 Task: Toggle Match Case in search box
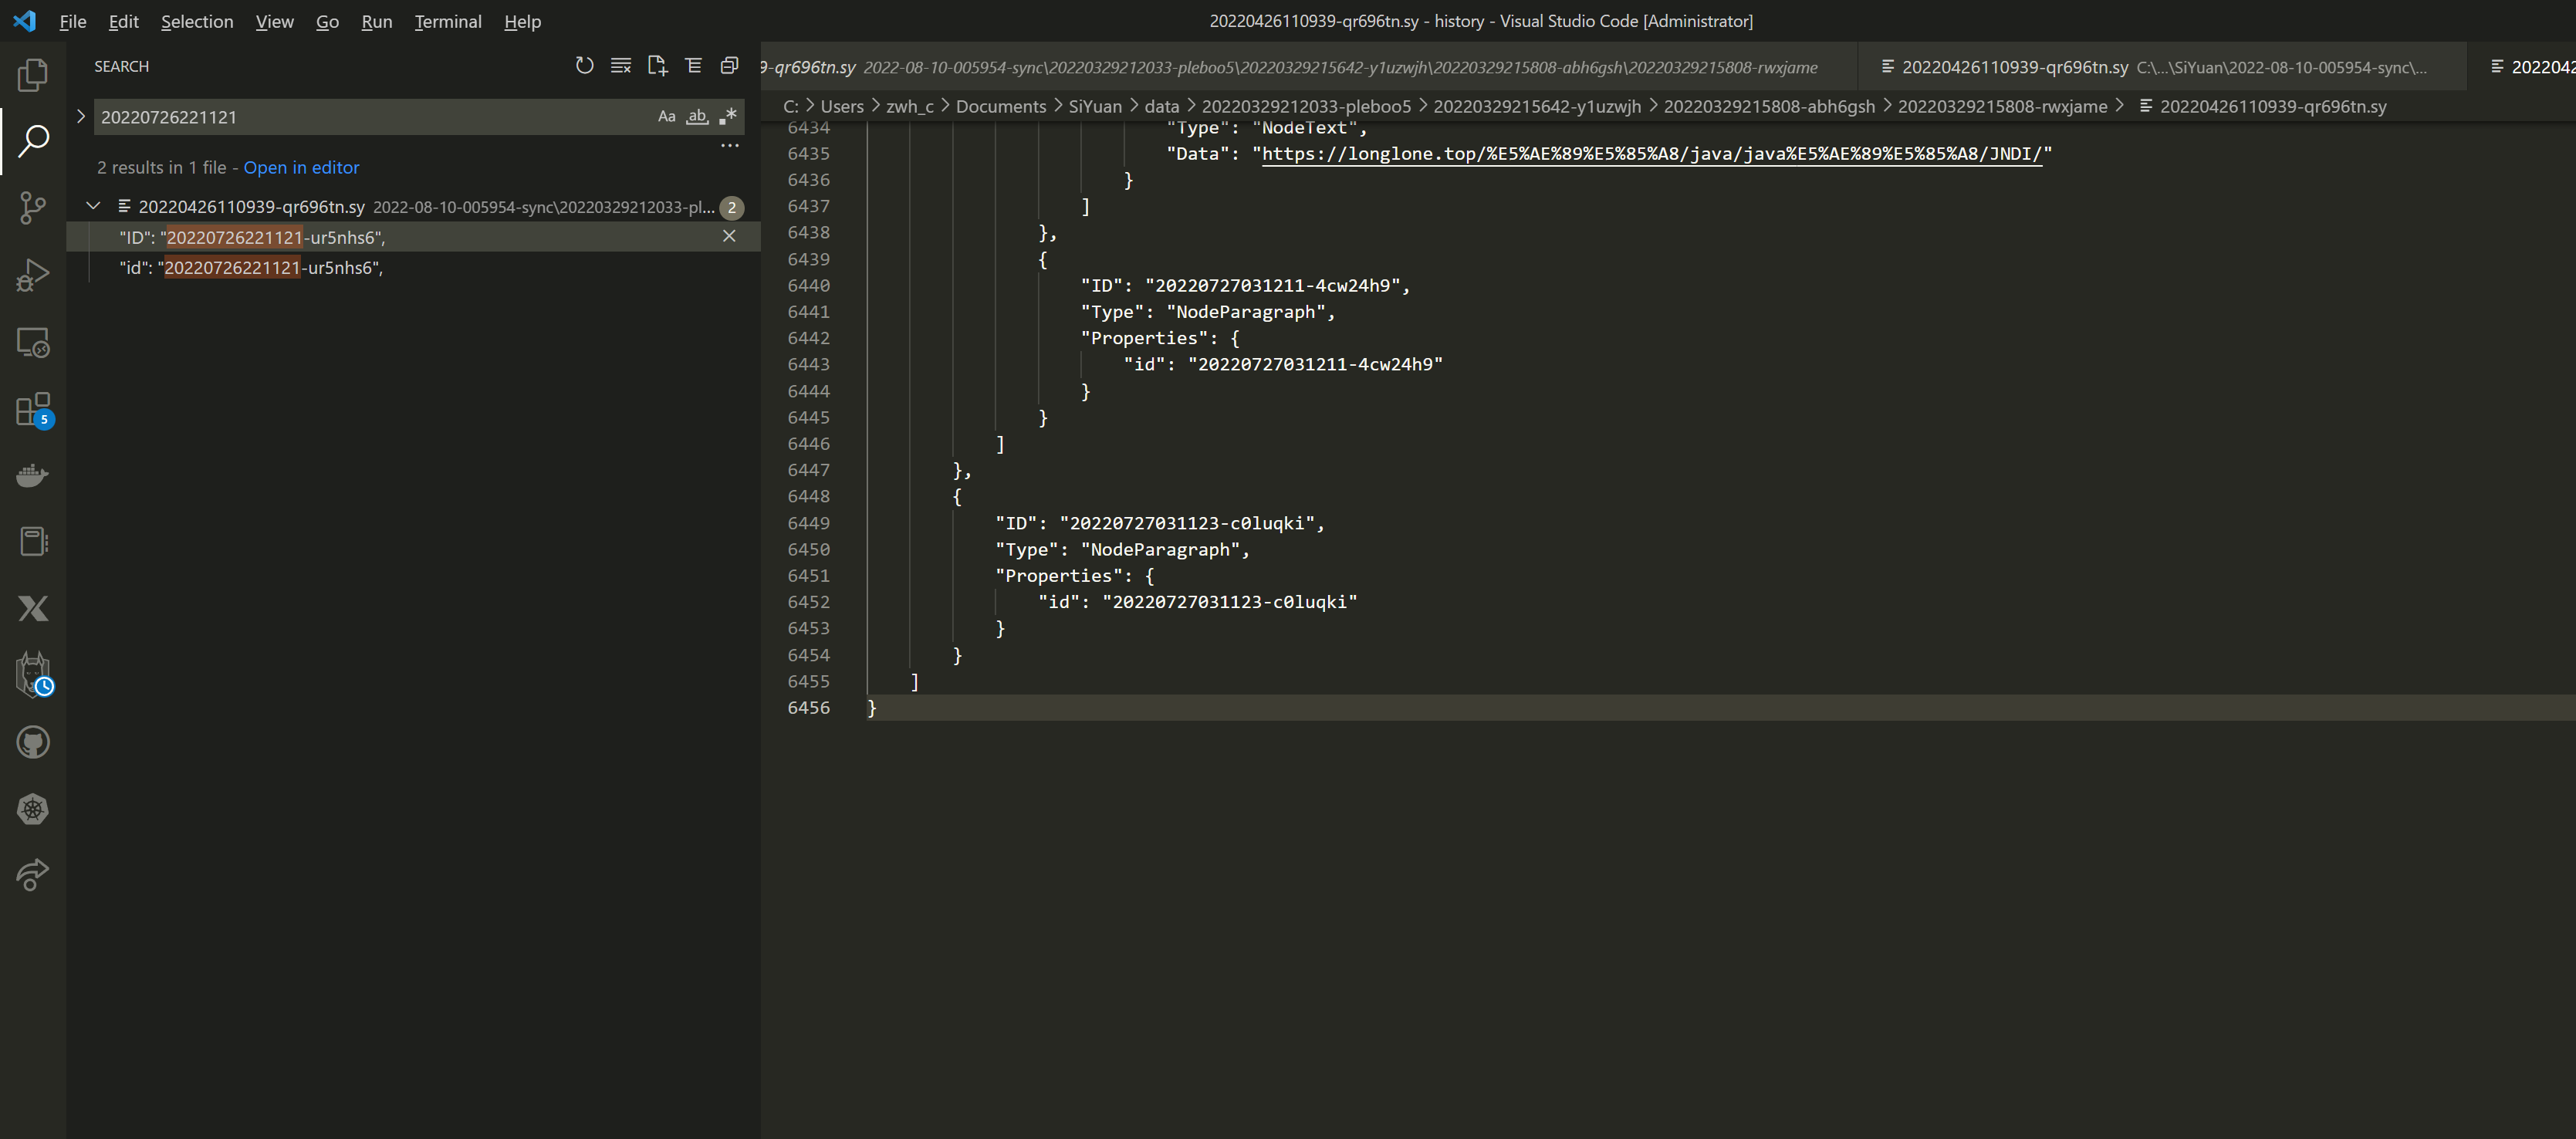click(x=666, y=117)
